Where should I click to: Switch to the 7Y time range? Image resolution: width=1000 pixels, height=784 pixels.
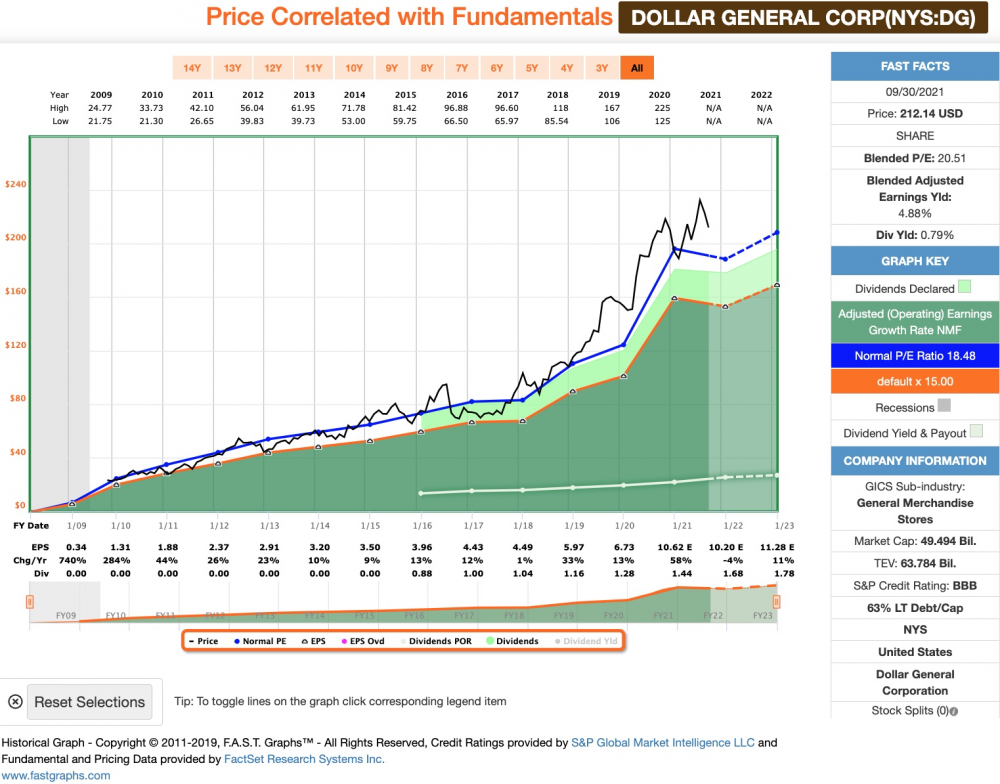click(462, 68)
